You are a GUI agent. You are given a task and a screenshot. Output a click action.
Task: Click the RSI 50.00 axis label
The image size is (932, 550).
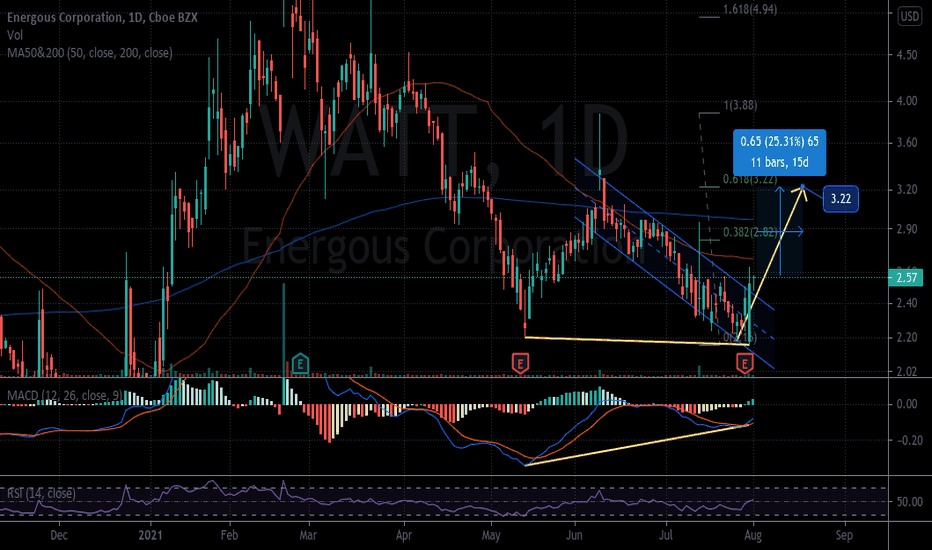(x=909, y=502)
